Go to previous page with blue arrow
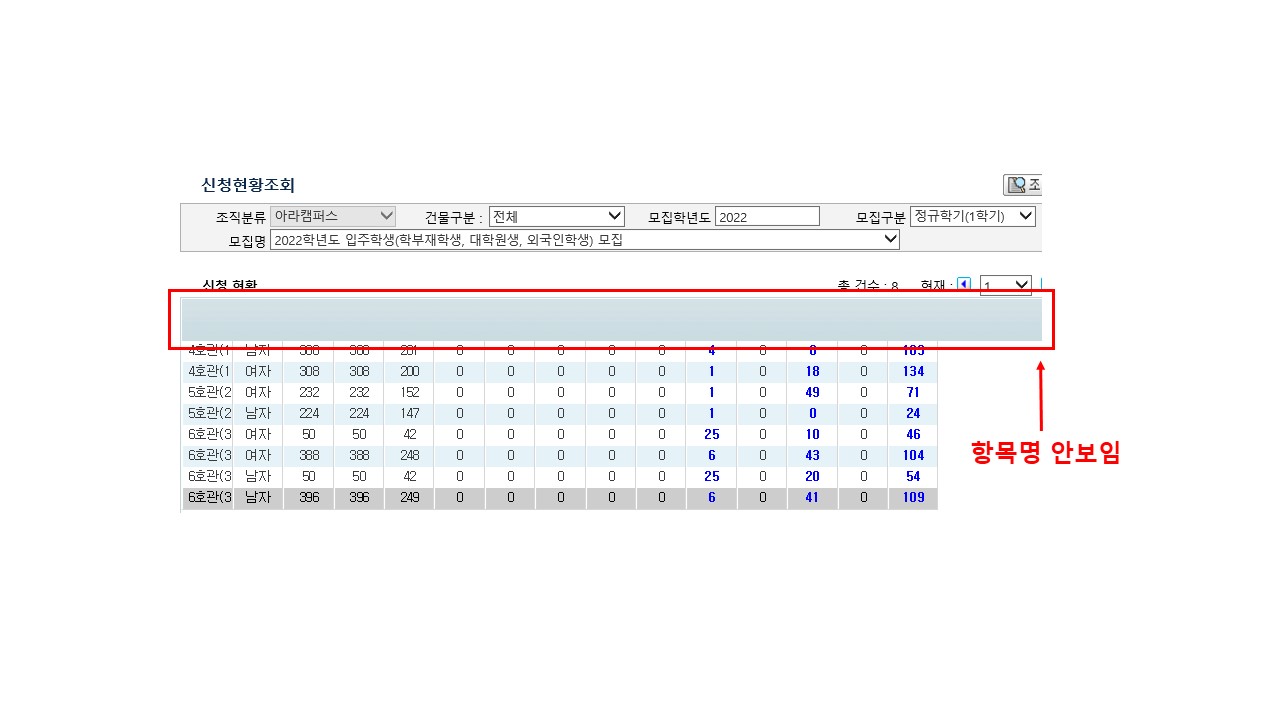 964,285
